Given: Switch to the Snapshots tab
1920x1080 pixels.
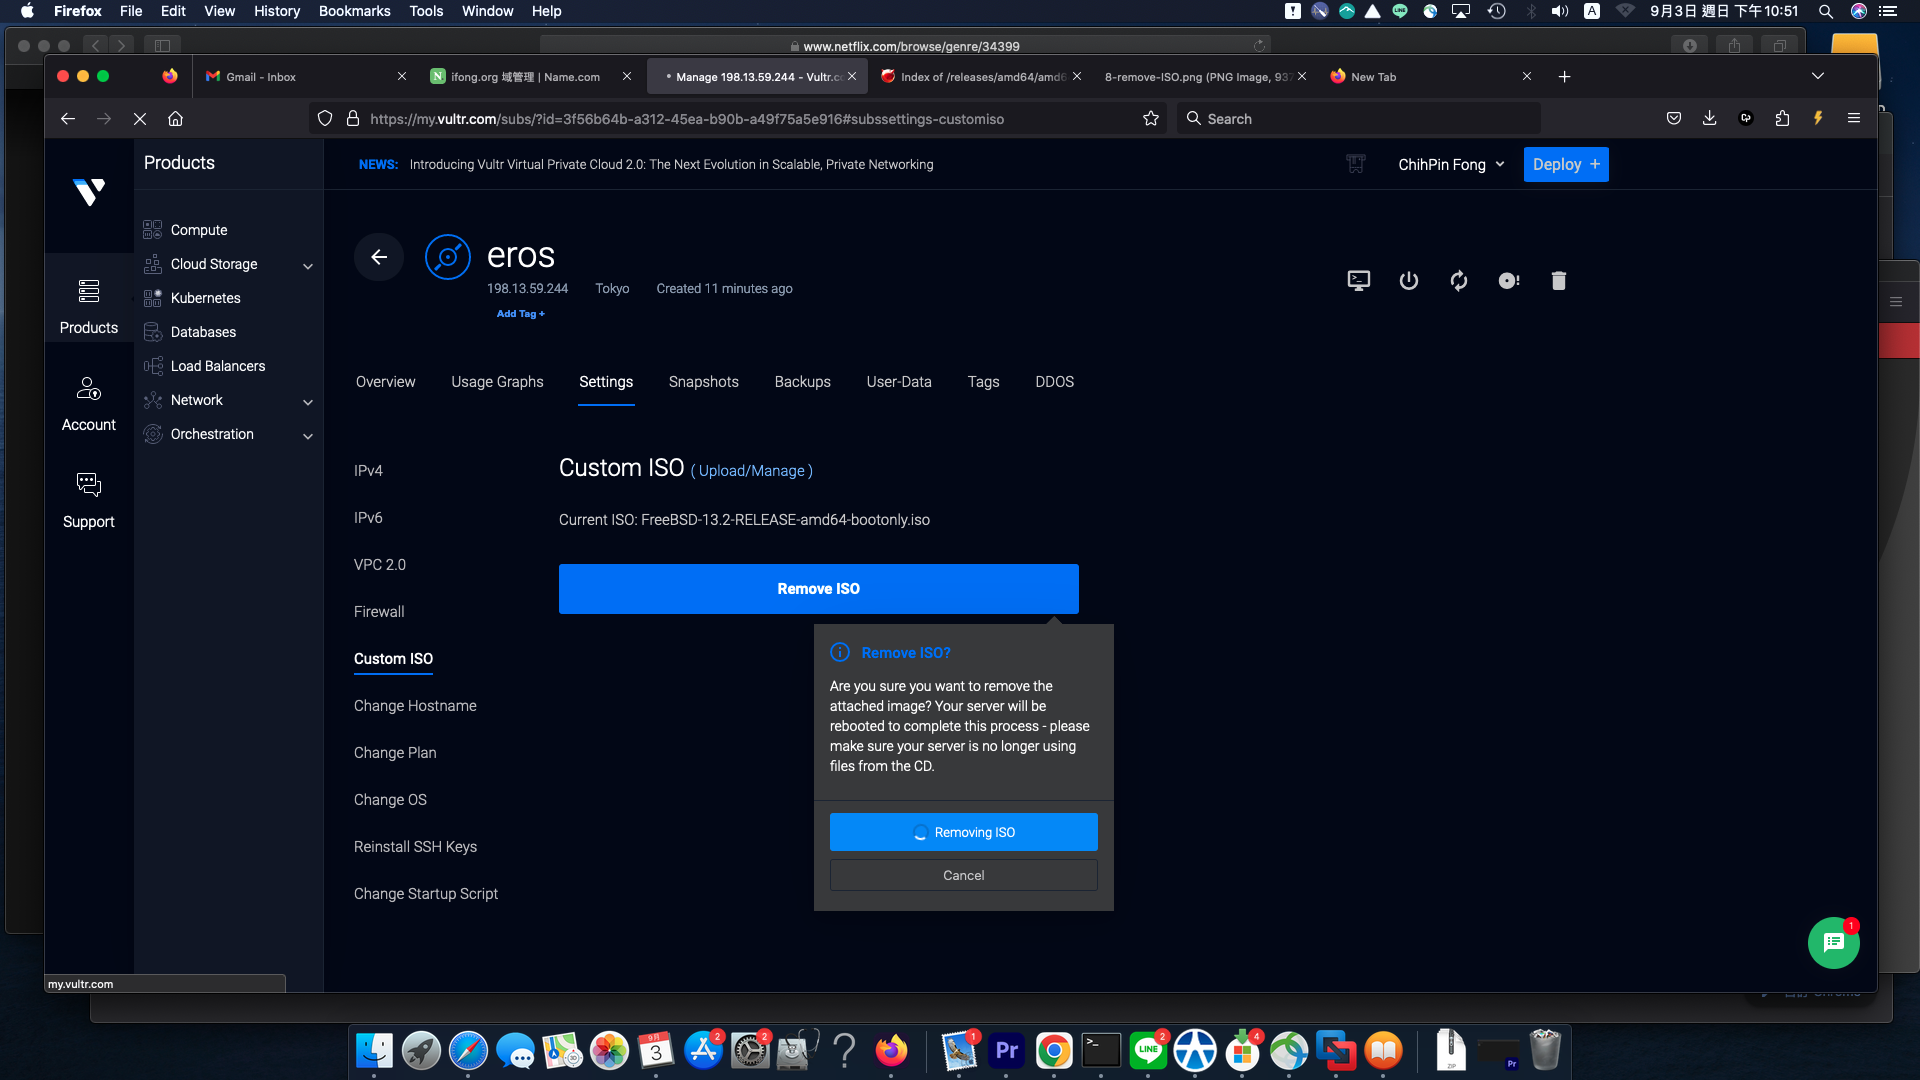Looking at the screenshot, I should (x=703, y=382).
